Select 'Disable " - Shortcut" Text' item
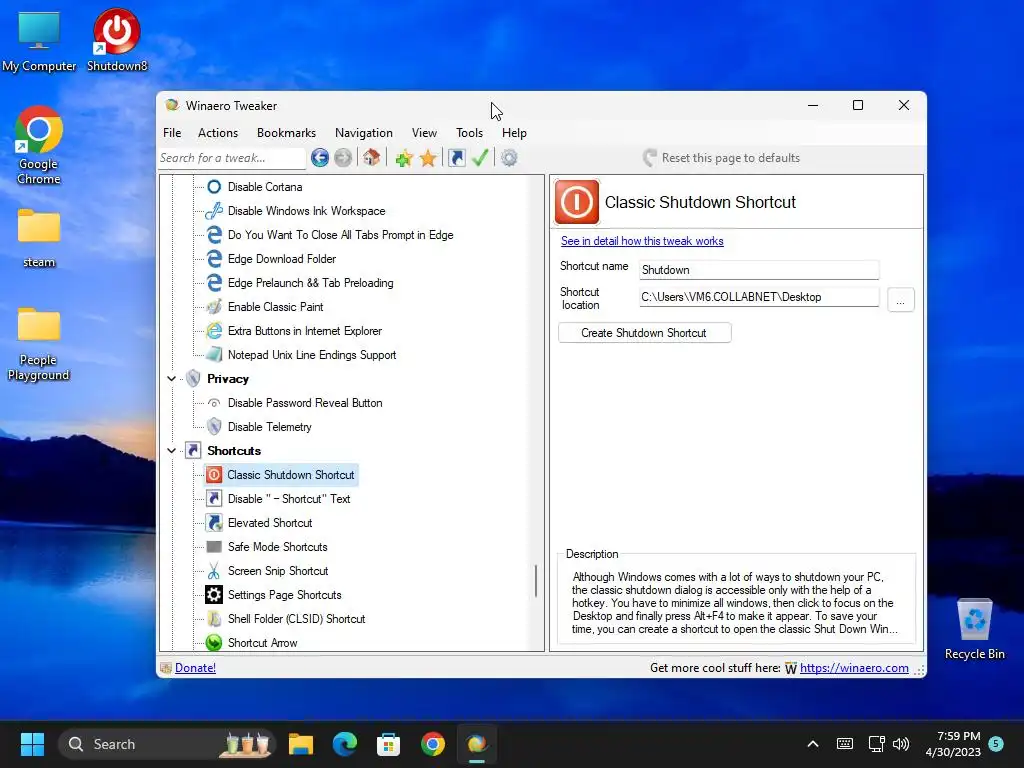 (x=289, y=499)
